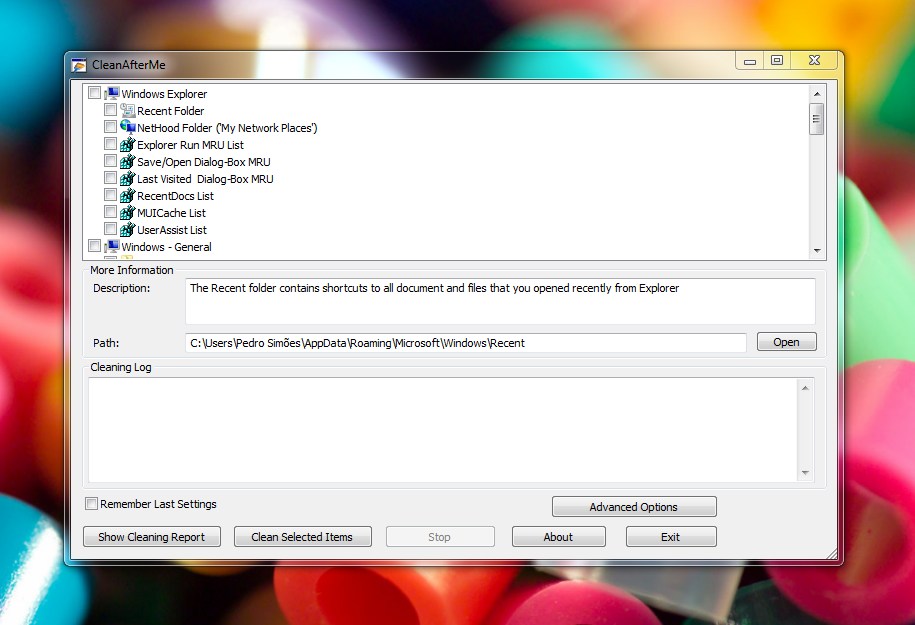Click the Open button next to Path
This screenshot has height=625, width=915.
787,342
